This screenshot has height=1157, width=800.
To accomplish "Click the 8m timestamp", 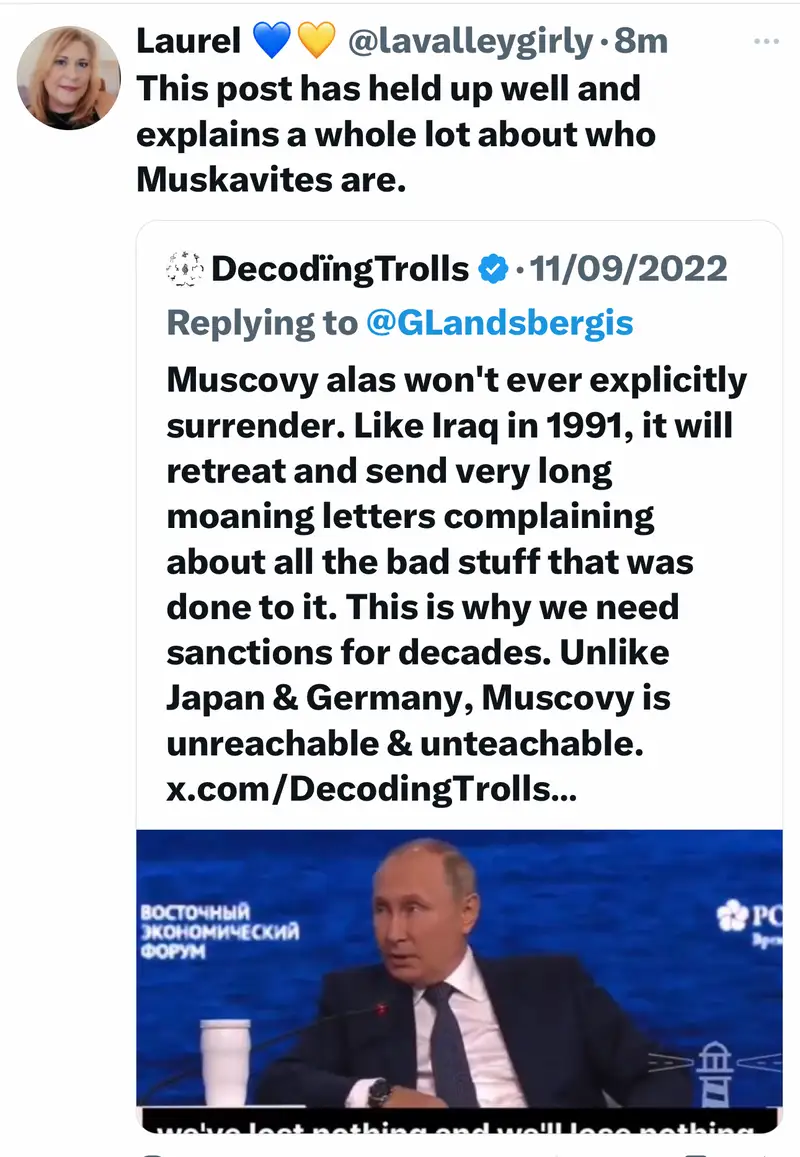I will click(641, 41).
